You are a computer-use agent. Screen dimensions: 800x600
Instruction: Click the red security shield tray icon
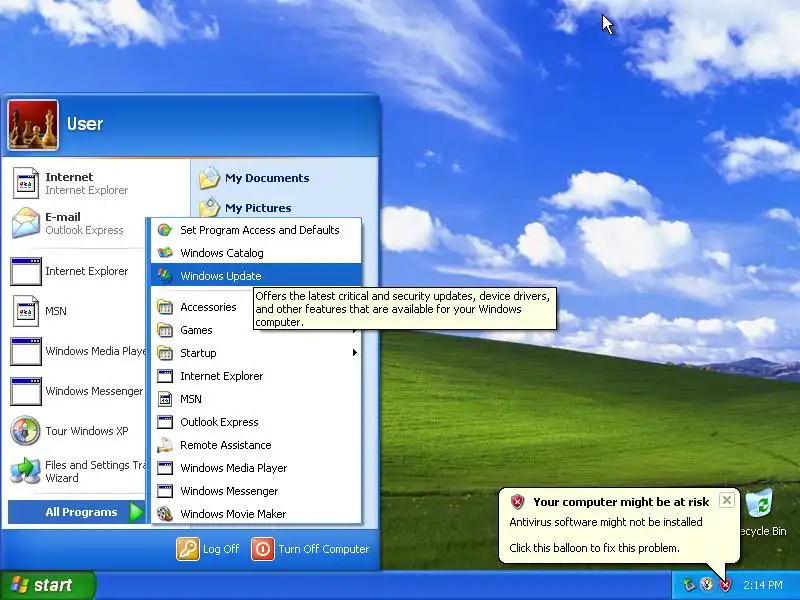point(726,585)
